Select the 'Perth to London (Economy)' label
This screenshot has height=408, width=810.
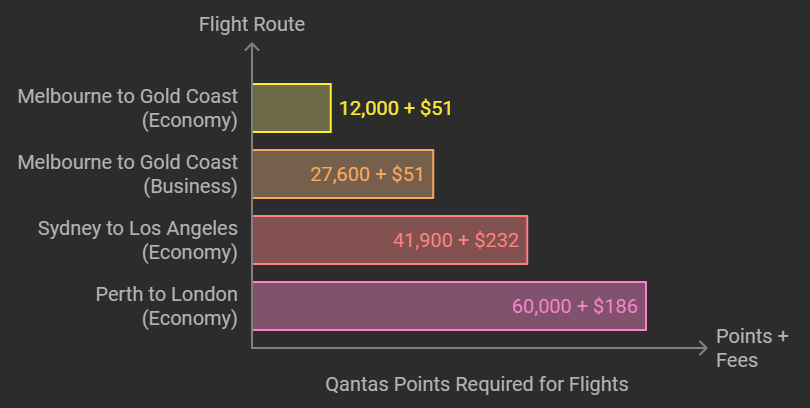point(166,306)
